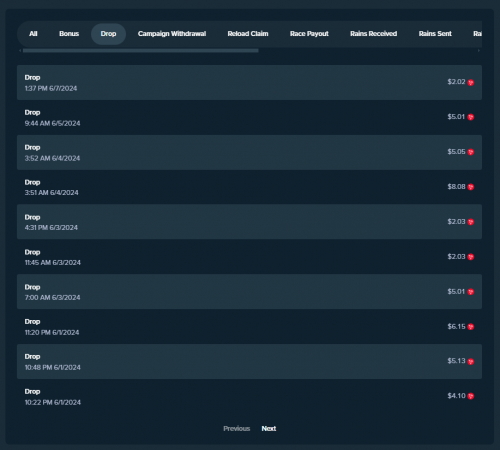Click the coin icon beside $6.15
The height and width of the screenshot is (450, 500).
(471, 327)
